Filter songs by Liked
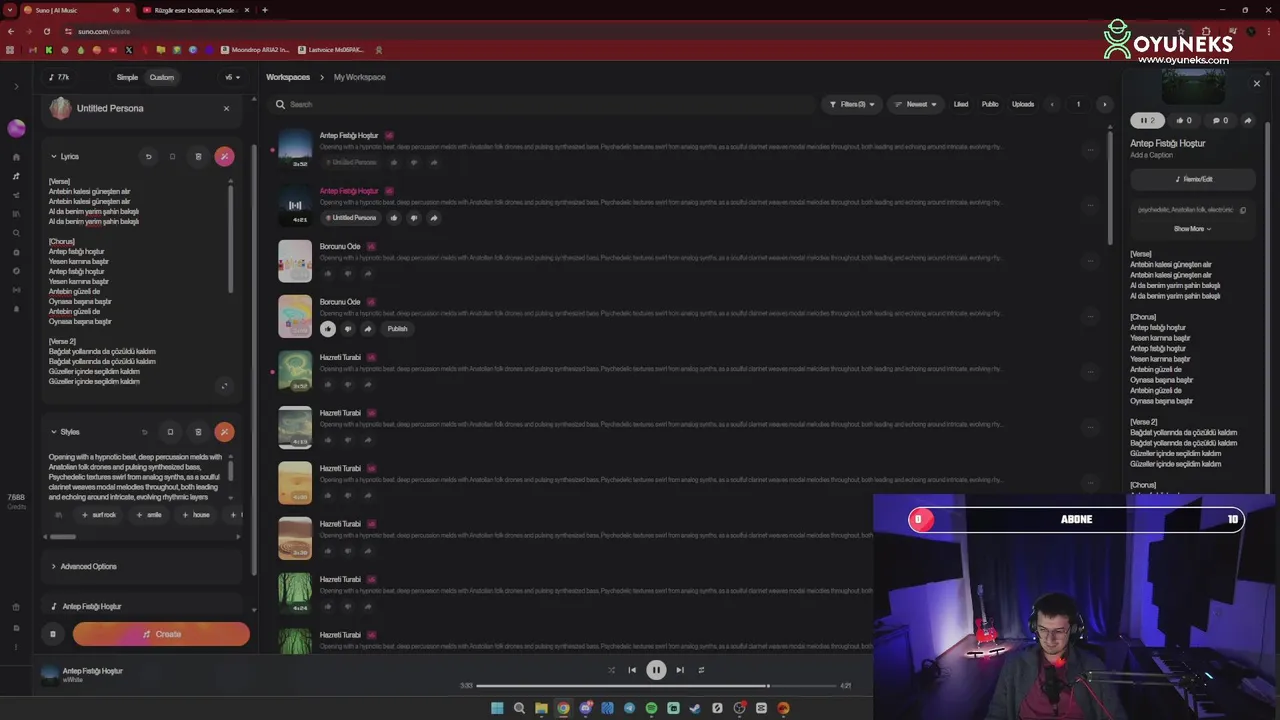 961,104
